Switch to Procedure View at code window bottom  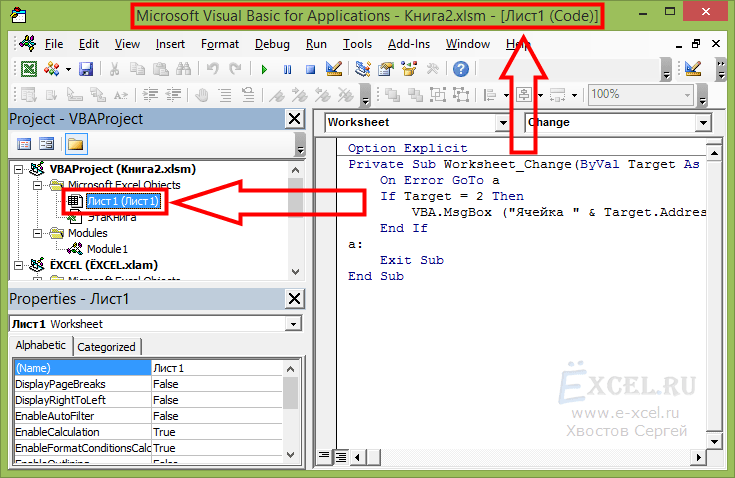click(324, 456)
